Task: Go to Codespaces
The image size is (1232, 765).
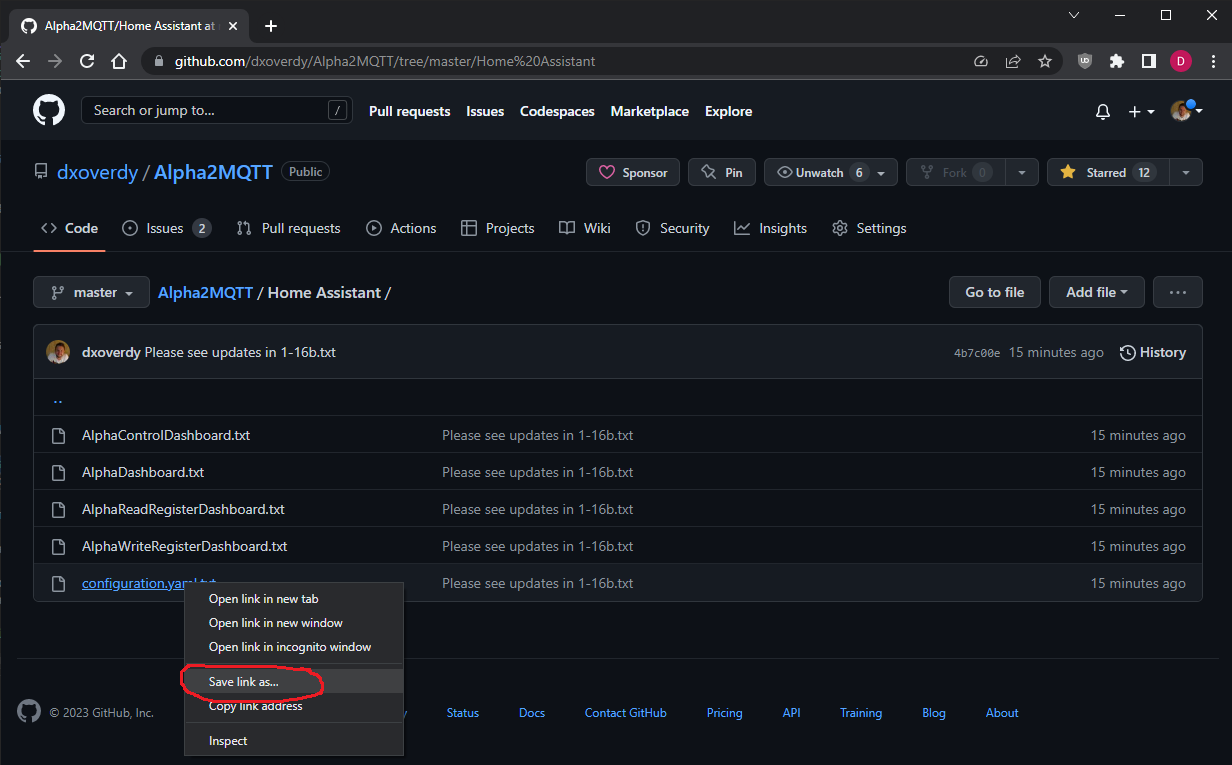Action: (557, 111)
